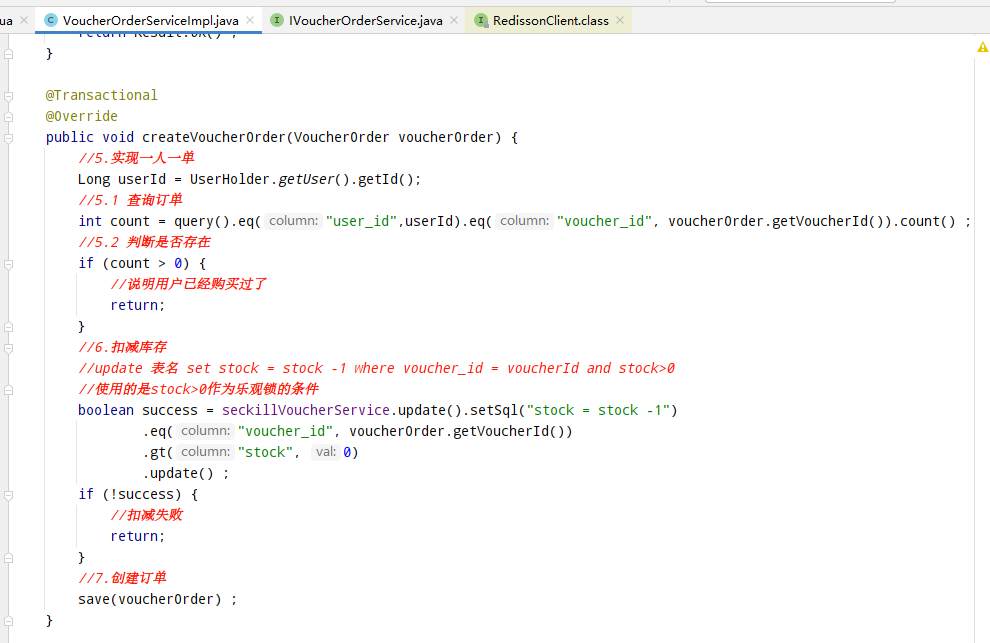Click fold end marker after count if-block
The image size is (990, 643).
[8, 327]
